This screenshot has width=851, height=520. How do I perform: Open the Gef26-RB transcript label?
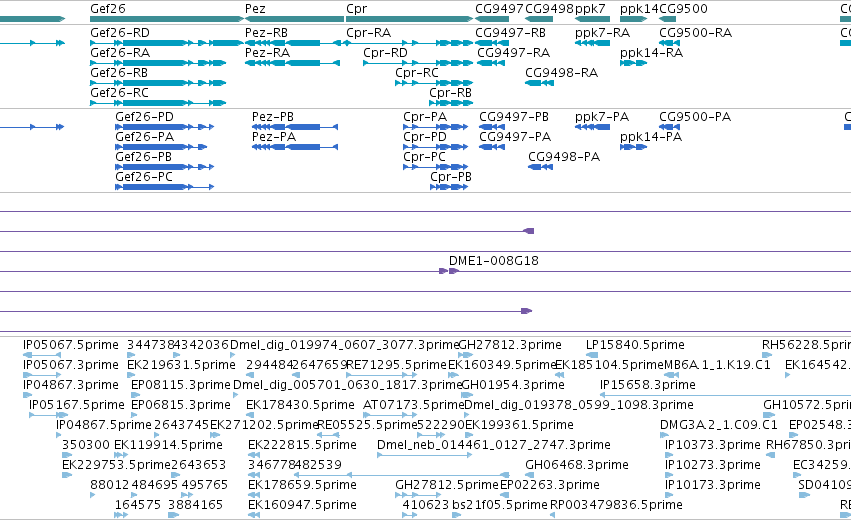pyautogui.click(x=119, y=73)
